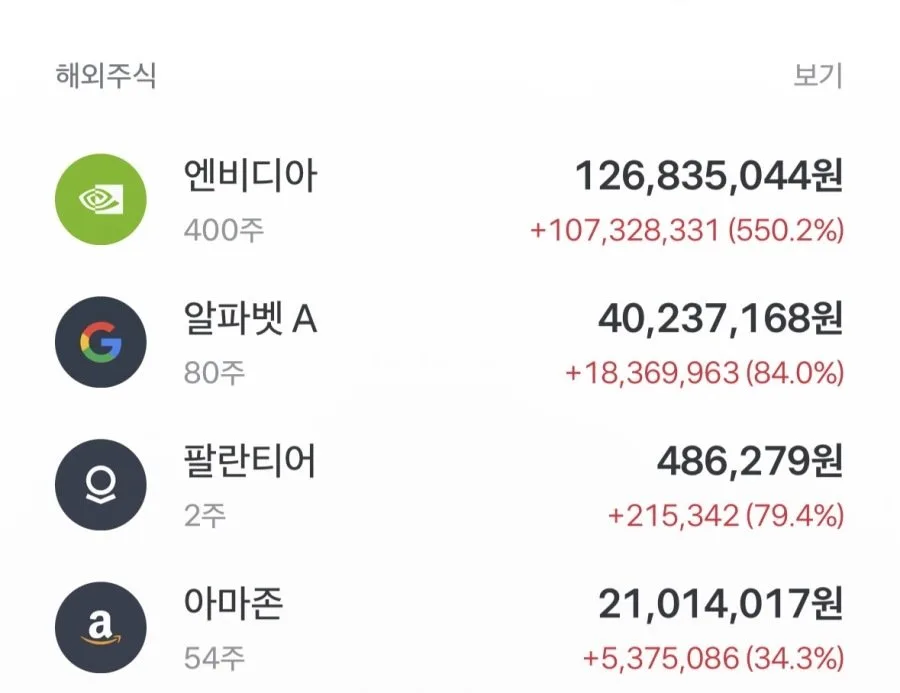
Task: Tap the Palantir logo icon
Action: (x=100, y=485)
